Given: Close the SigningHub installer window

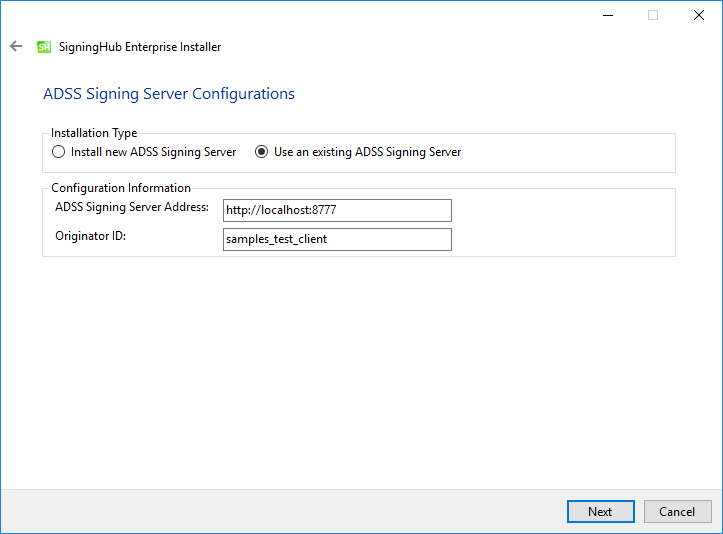Looking at the screenshot, I should tap(699, 15).
